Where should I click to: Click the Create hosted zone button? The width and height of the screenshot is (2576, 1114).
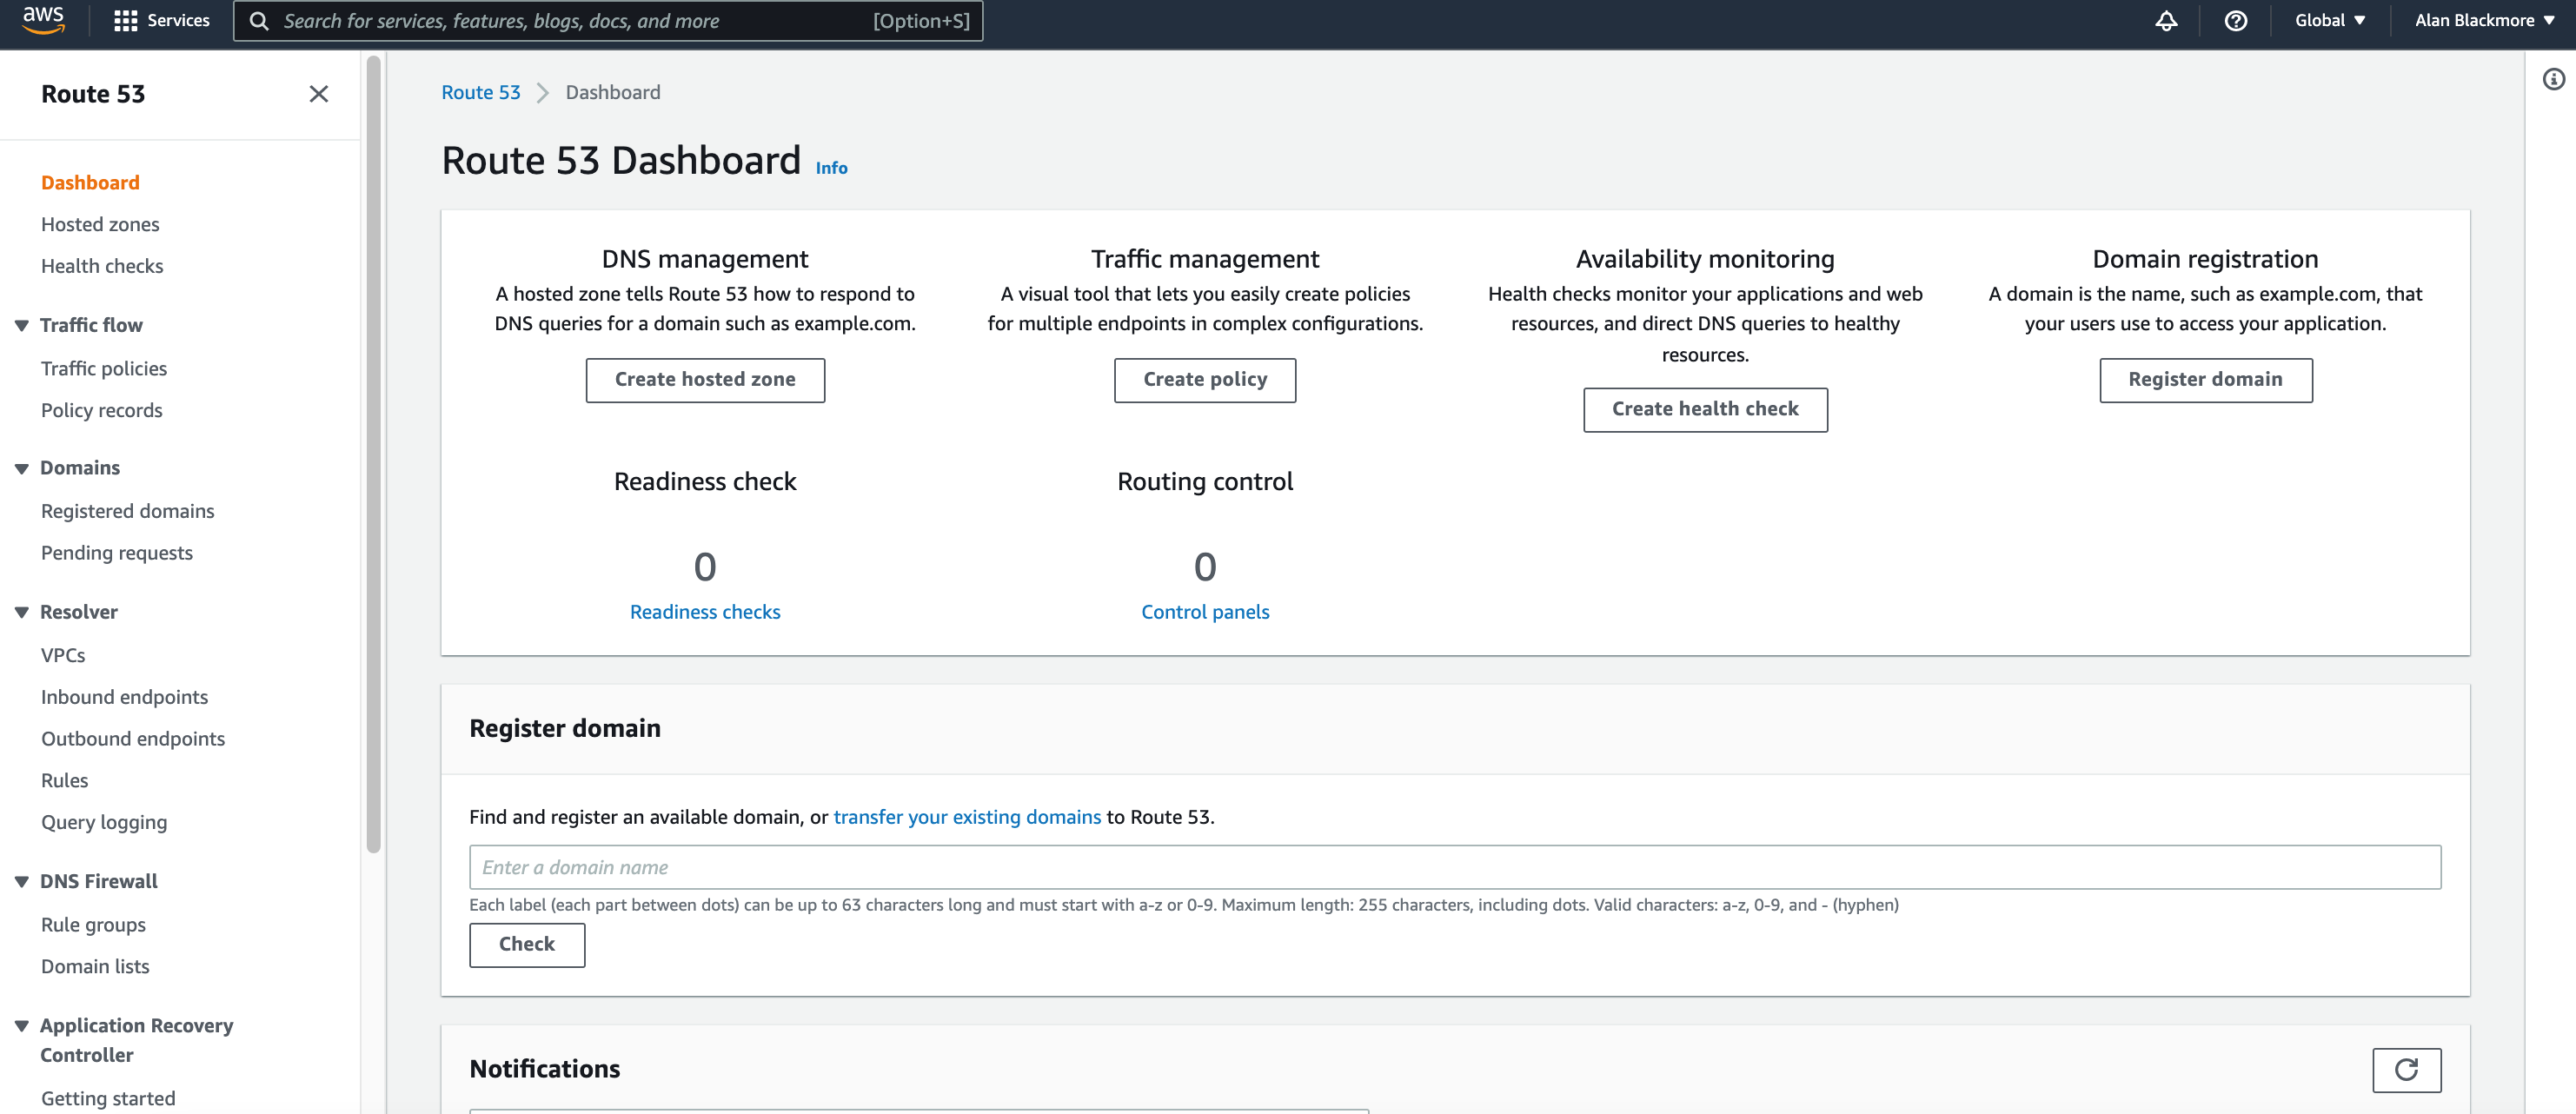point(705,380)
